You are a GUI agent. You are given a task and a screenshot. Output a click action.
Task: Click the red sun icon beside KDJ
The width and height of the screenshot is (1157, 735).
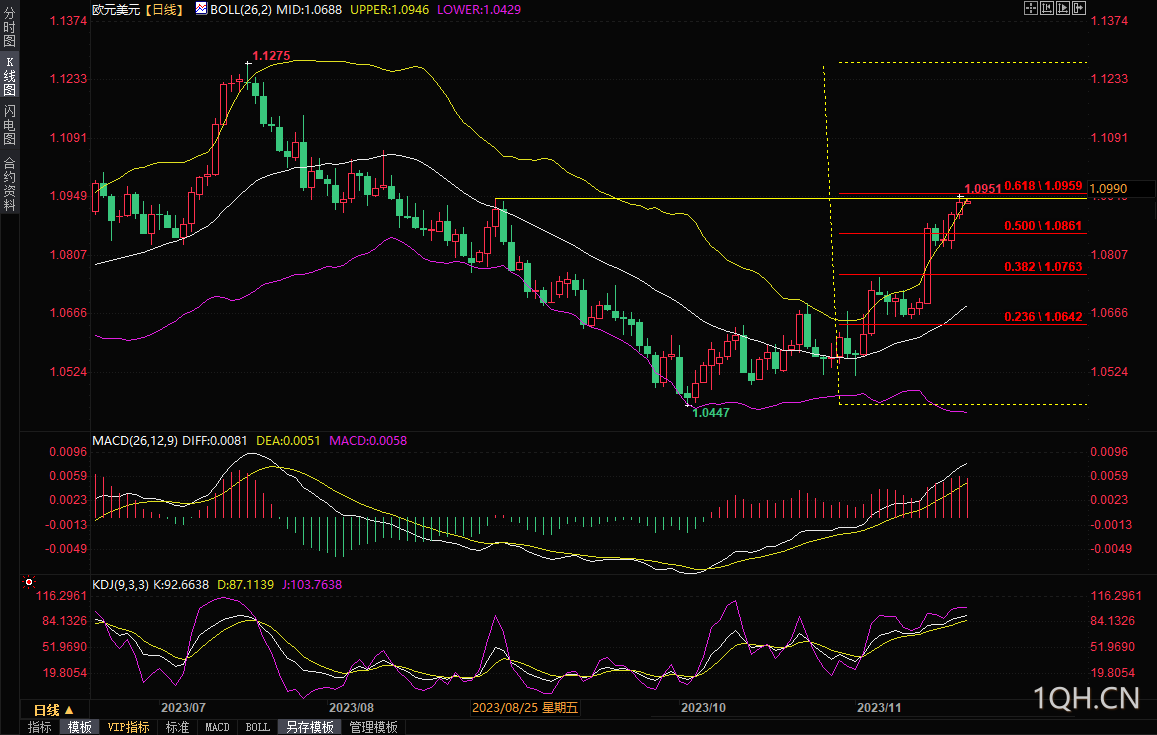coord(28,581)
